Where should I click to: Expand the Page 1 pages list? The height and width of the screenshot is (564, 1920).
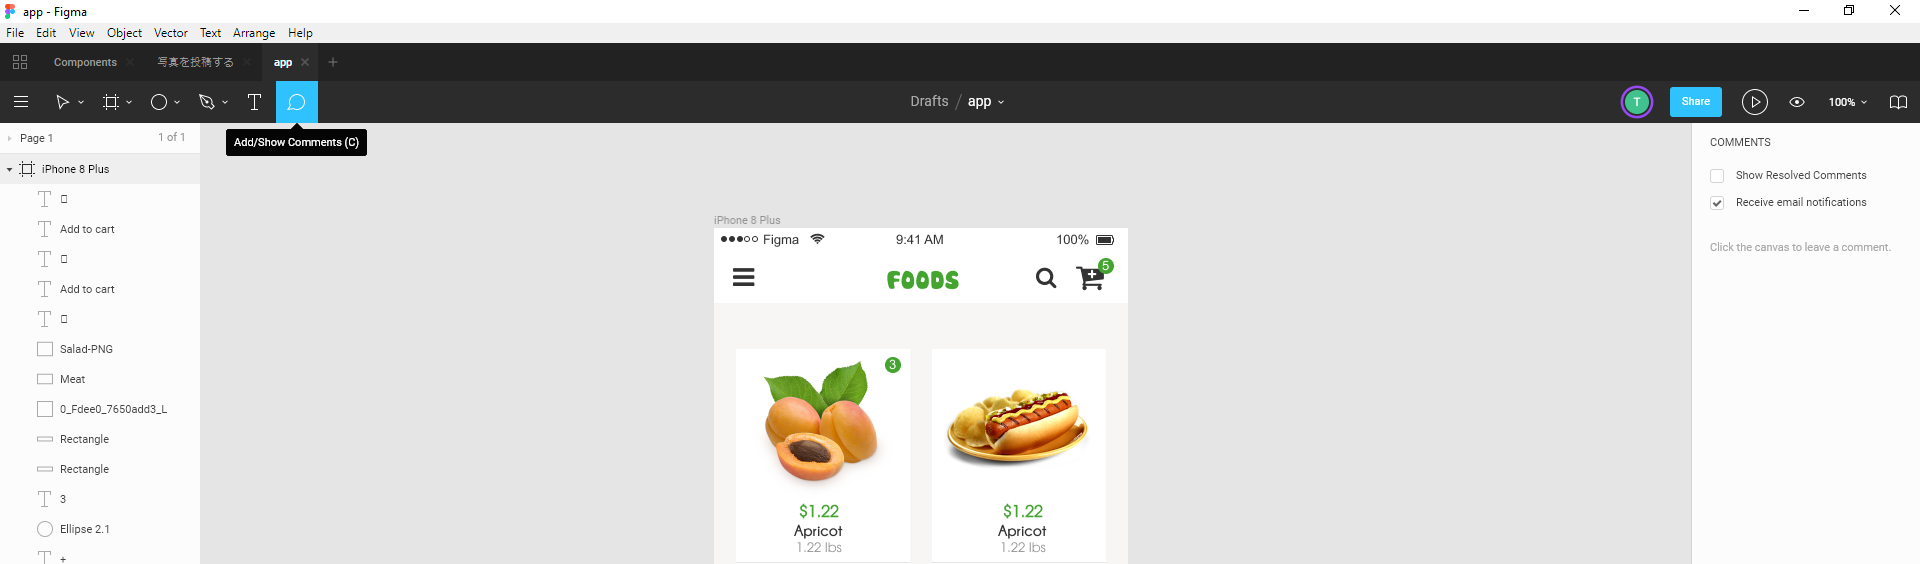[9, 138]
